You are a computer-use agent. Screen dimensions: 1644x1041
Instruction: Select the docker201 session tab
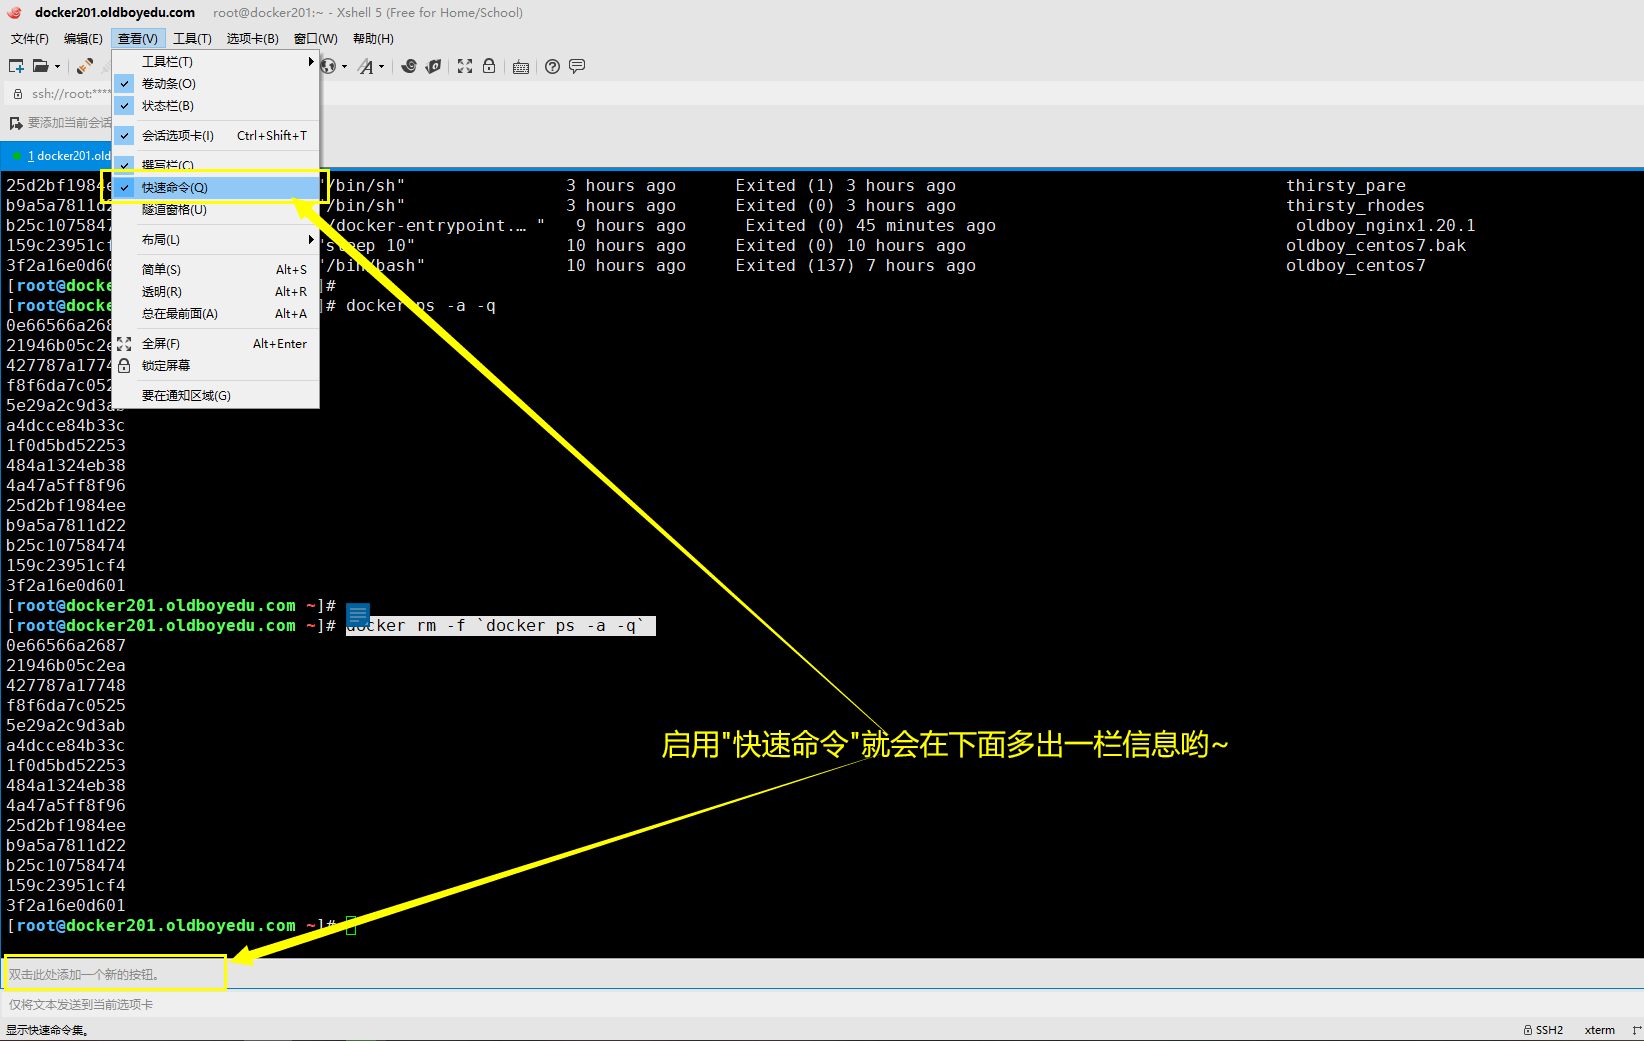[x=65, y=156]
